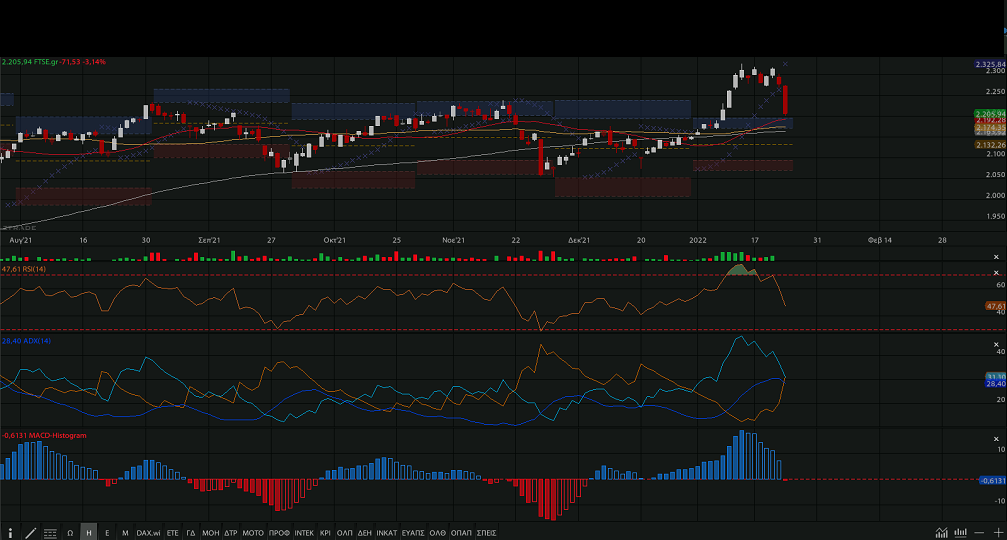Click the Σεπ'21 date label

pos(209,240)
